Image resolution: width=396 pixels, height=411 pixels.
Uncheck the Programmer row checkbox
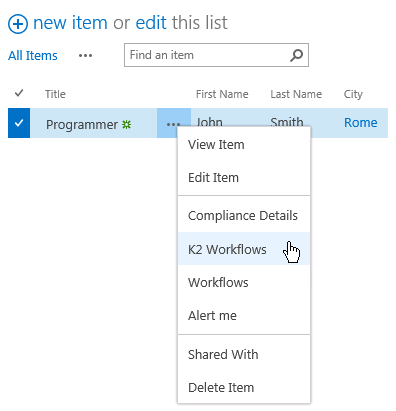[x=19, y=123]
